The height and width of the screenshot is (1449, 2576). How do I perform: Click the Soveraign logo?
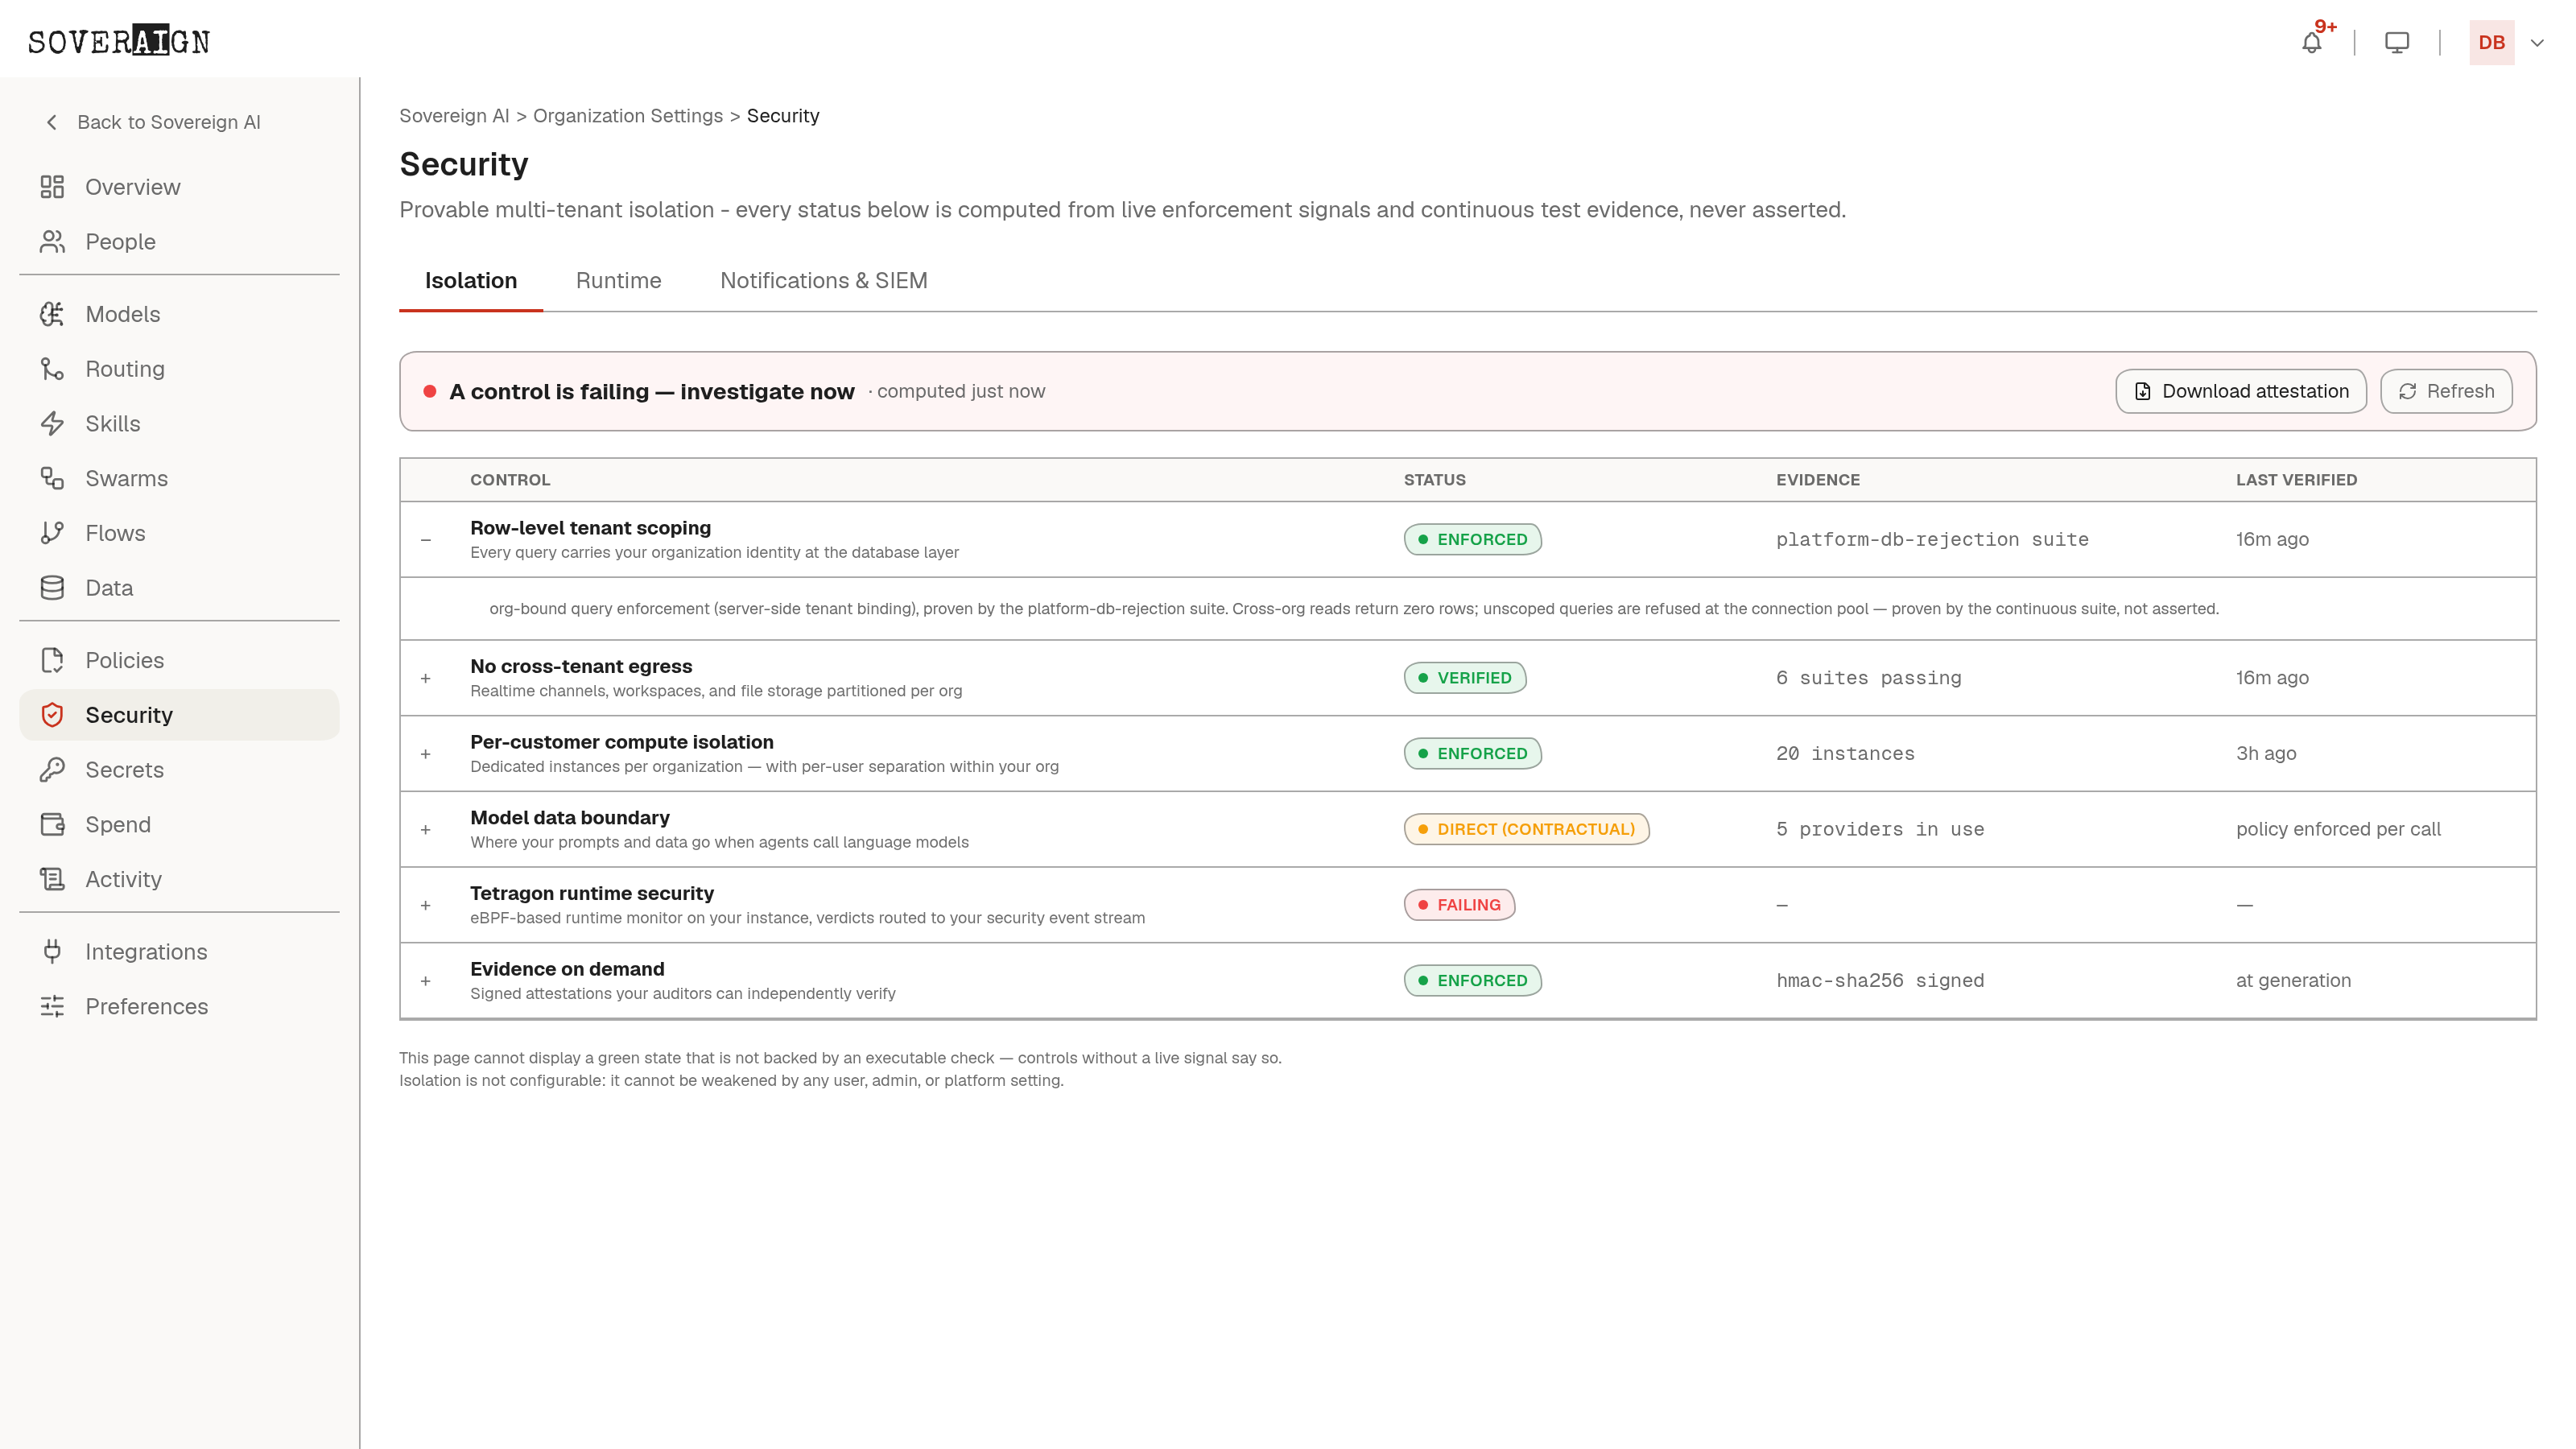pos(119,41)
